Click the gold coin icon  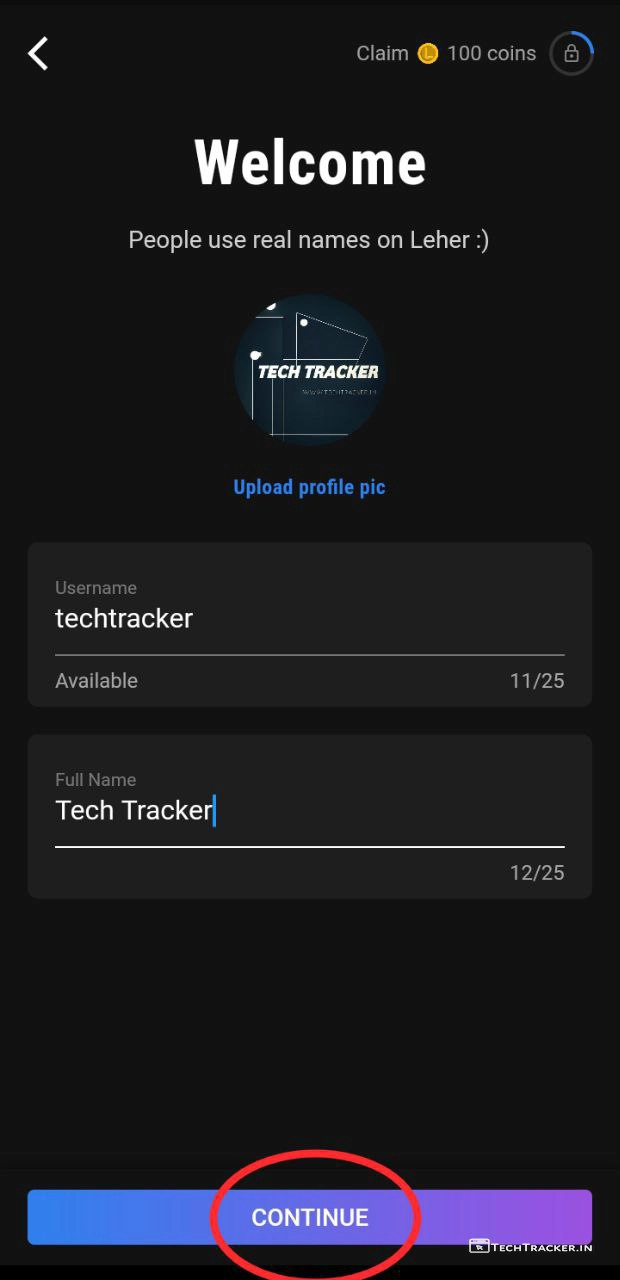click(x=428, y=53)
